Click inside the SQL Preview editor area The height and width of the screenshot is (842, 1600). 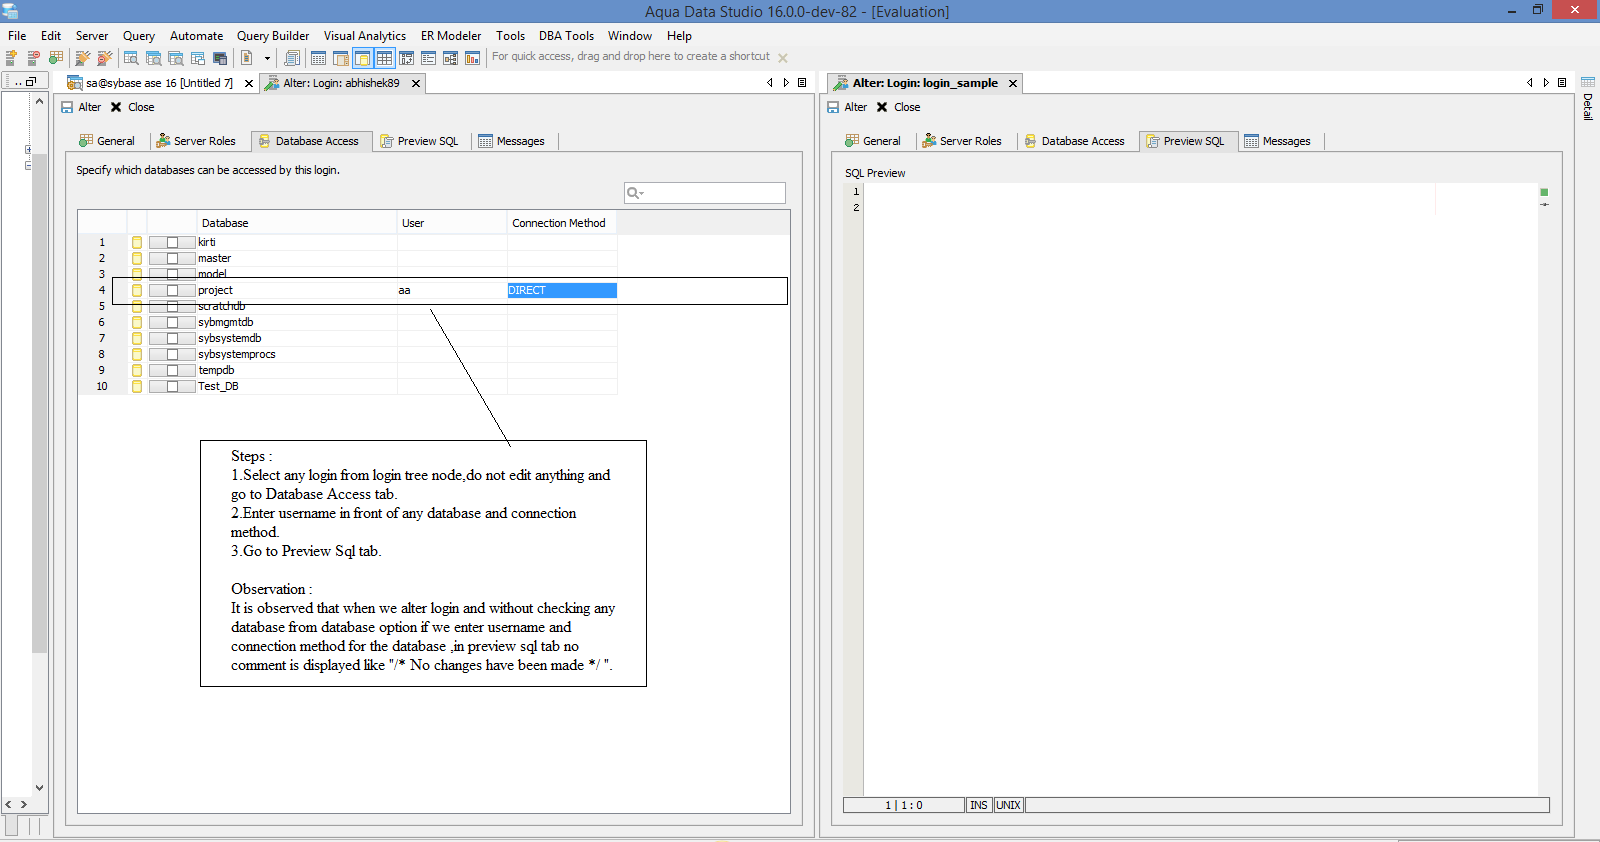1200,490
